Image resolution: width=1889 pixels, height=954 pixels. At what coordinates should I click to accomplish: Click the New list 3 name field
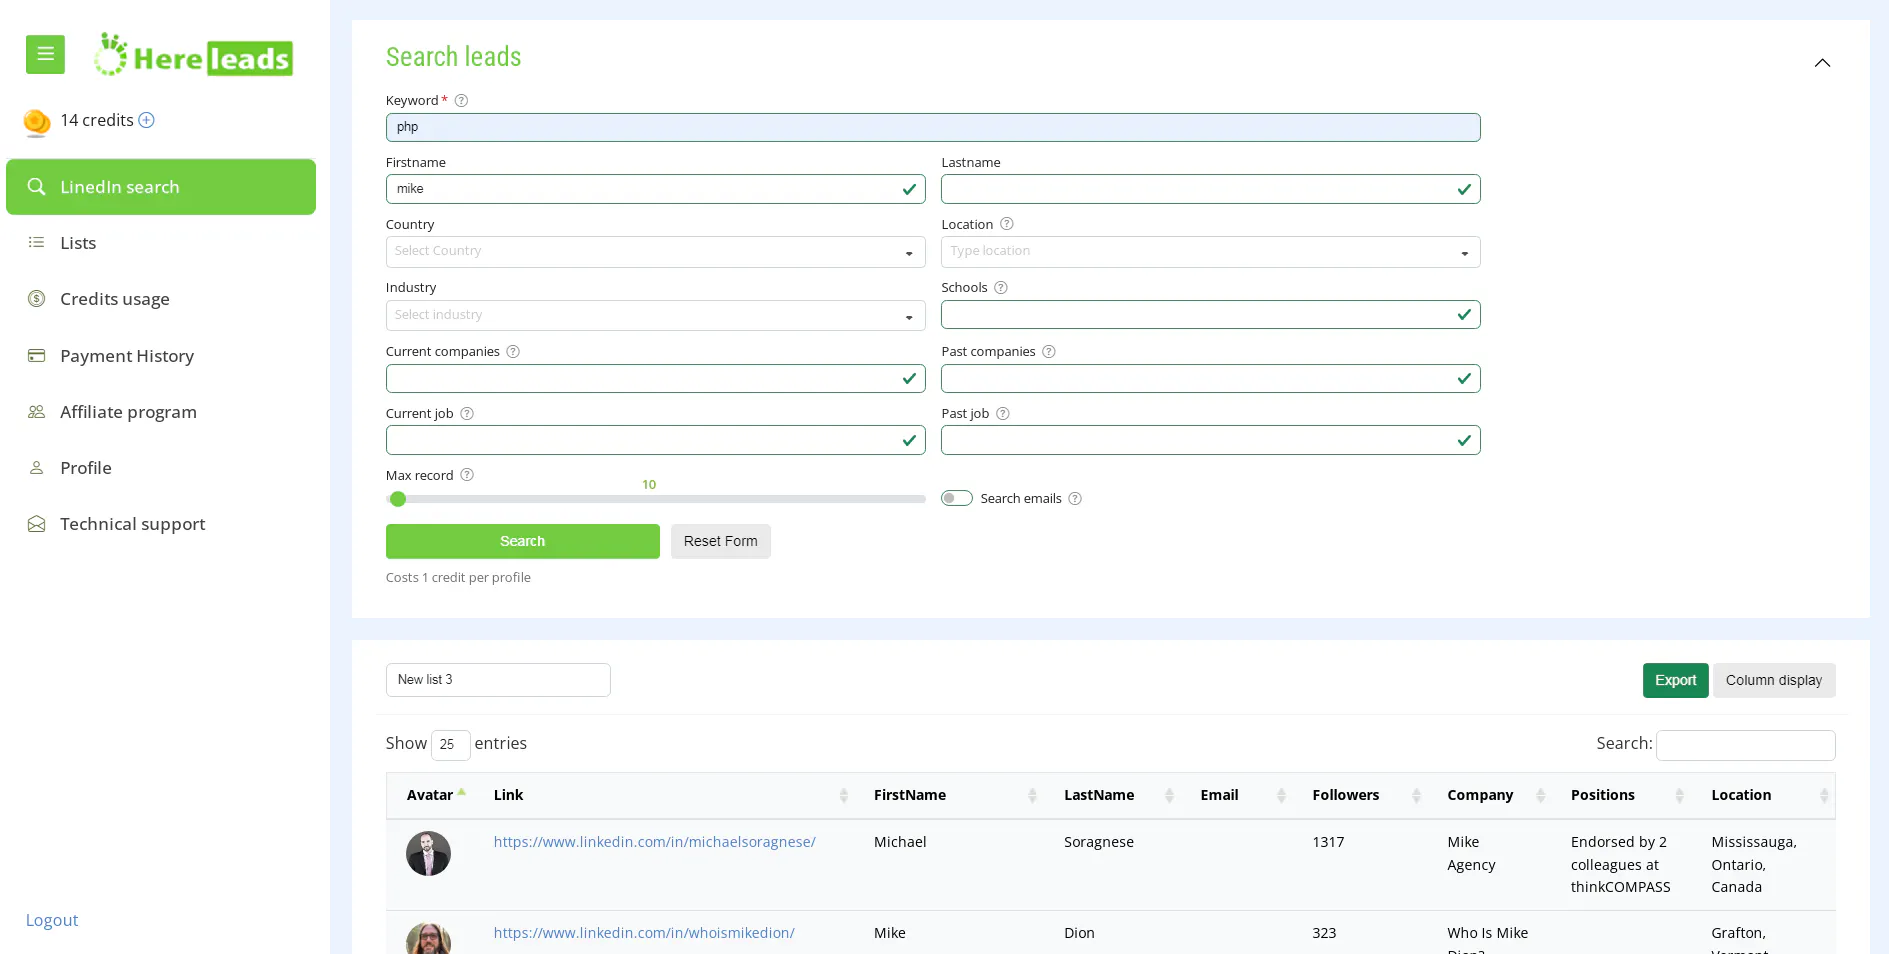(x=498, y=680)
